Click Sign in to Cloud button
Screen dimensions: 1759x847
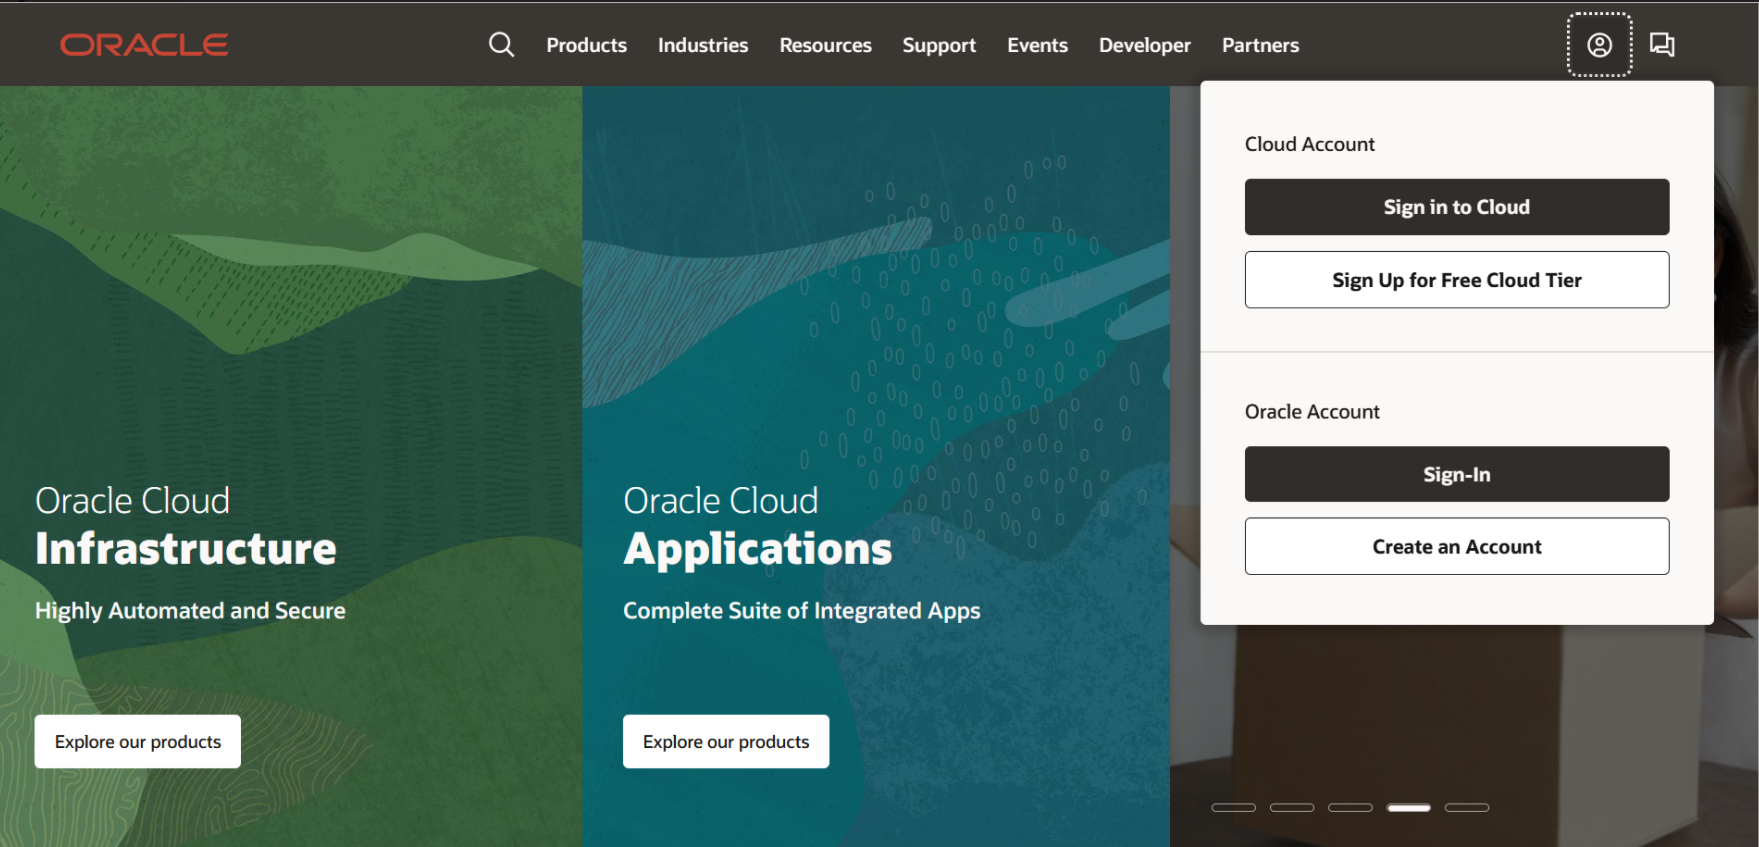tap(1457, 207)
